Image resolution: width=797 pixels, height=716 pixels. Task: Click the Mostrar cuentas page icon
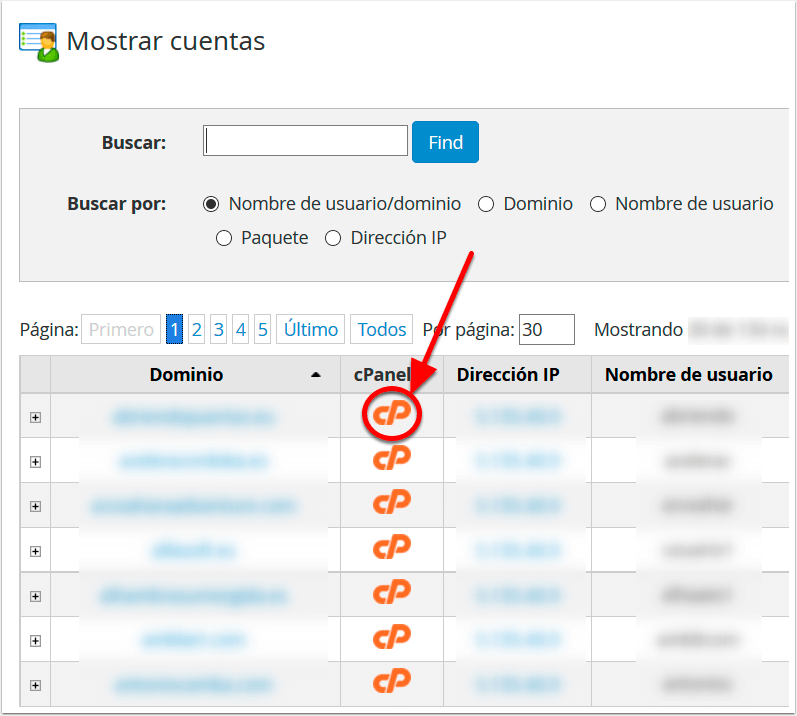click(x=39, y=42)
